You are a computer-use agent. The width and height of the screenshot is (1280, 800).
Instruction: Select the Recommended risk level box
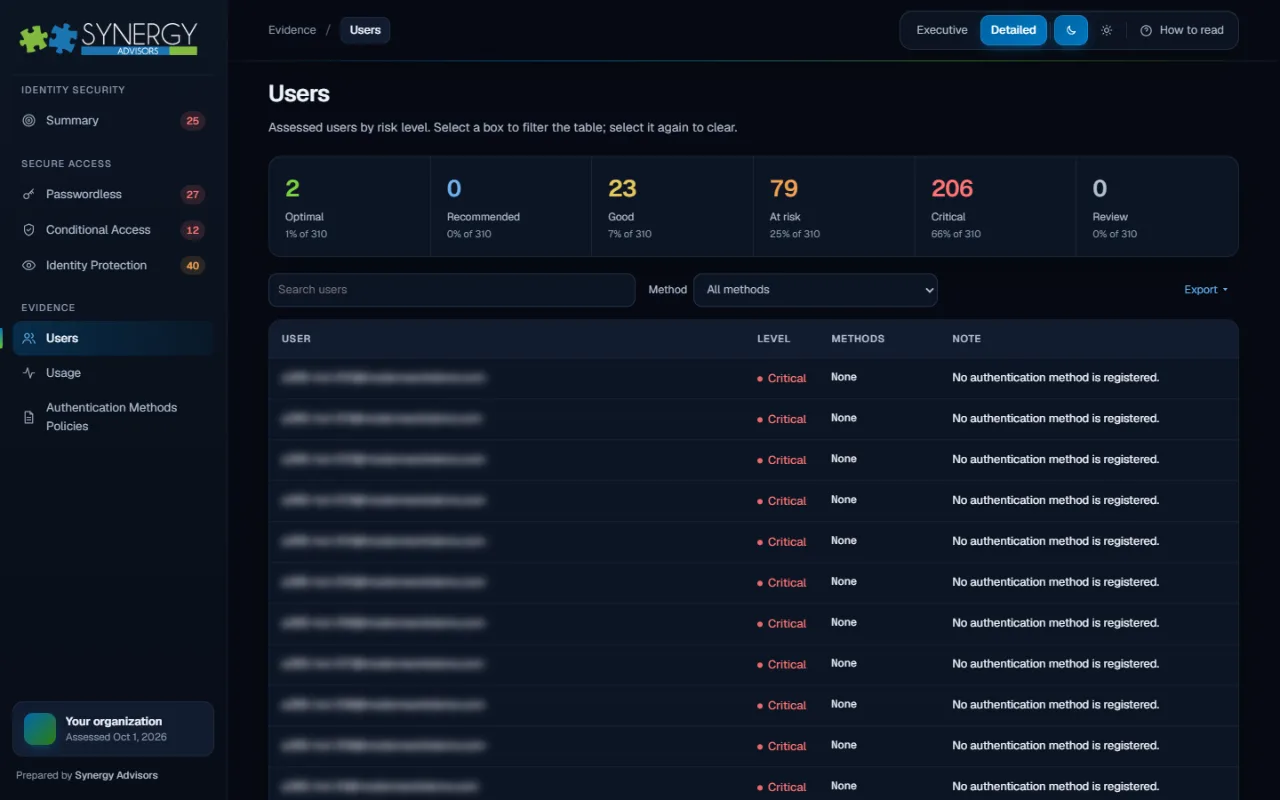[511, 206]
